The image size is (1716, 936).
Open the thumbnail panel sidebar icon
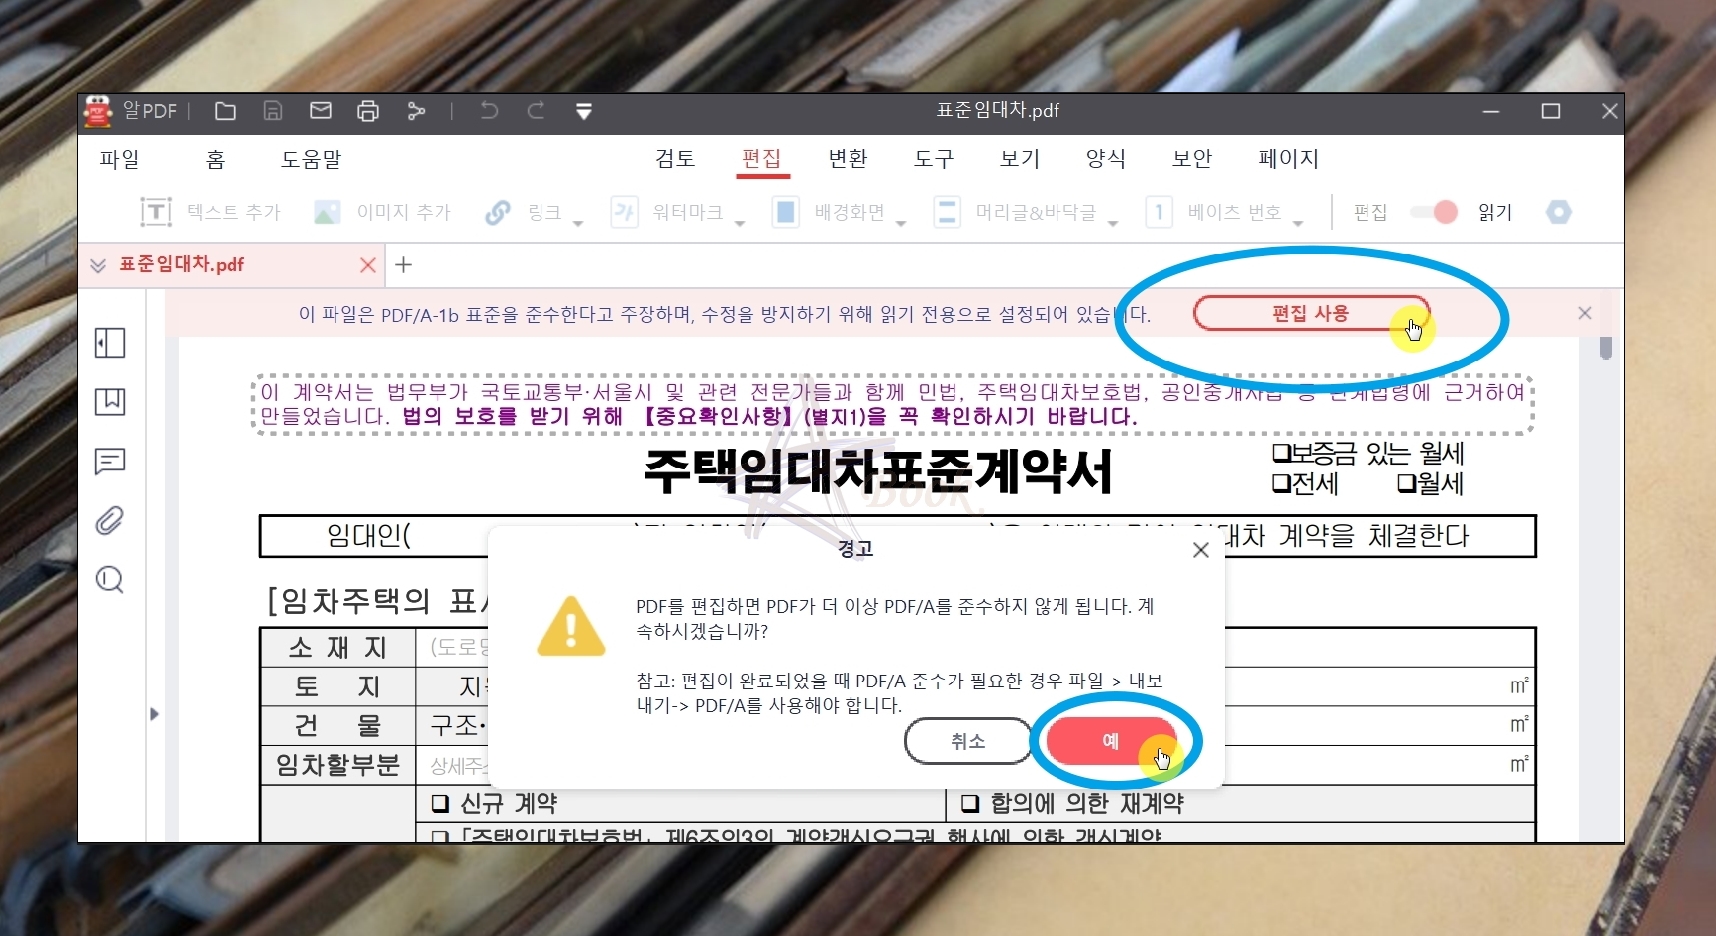(110, 343)
